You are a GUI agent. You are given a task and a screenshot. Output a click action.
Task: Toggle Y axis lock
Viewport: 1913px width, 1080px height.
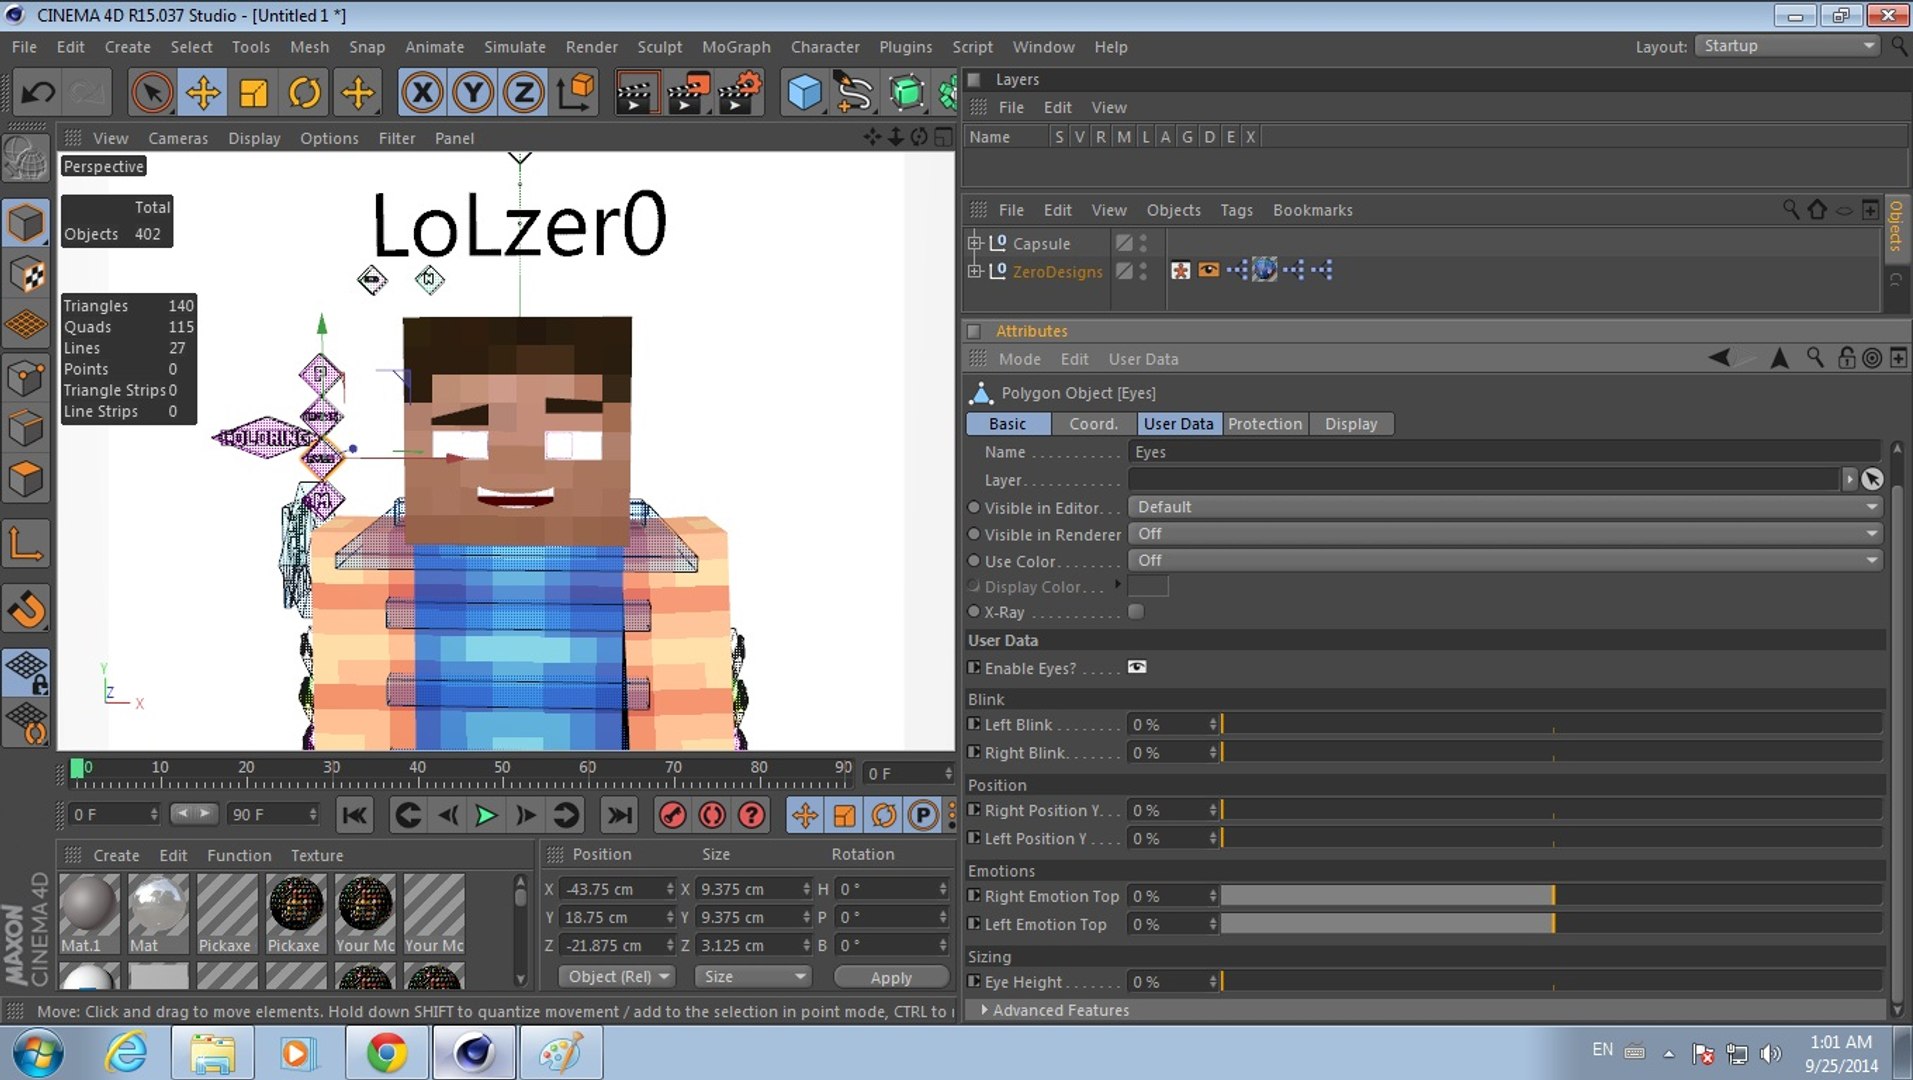tap(473, 93)
